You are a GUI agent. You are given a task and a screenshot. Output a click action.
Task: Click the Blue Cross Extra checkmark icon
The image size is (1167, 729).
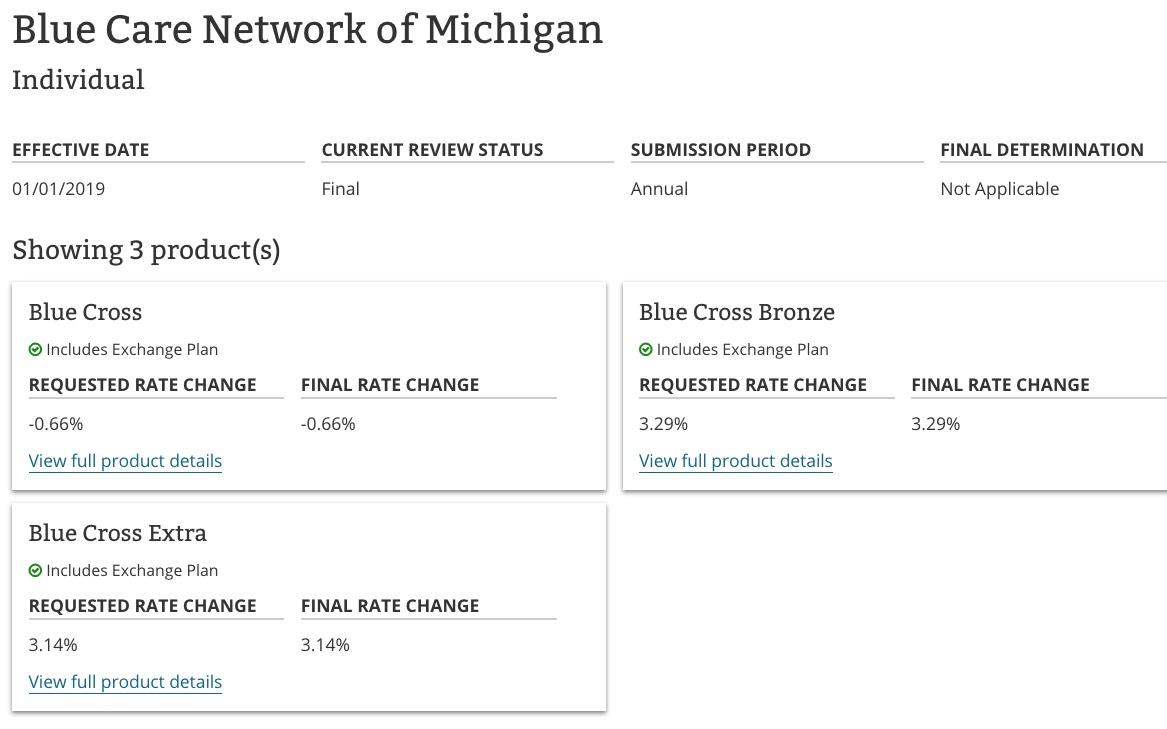(x=35, y=571)
